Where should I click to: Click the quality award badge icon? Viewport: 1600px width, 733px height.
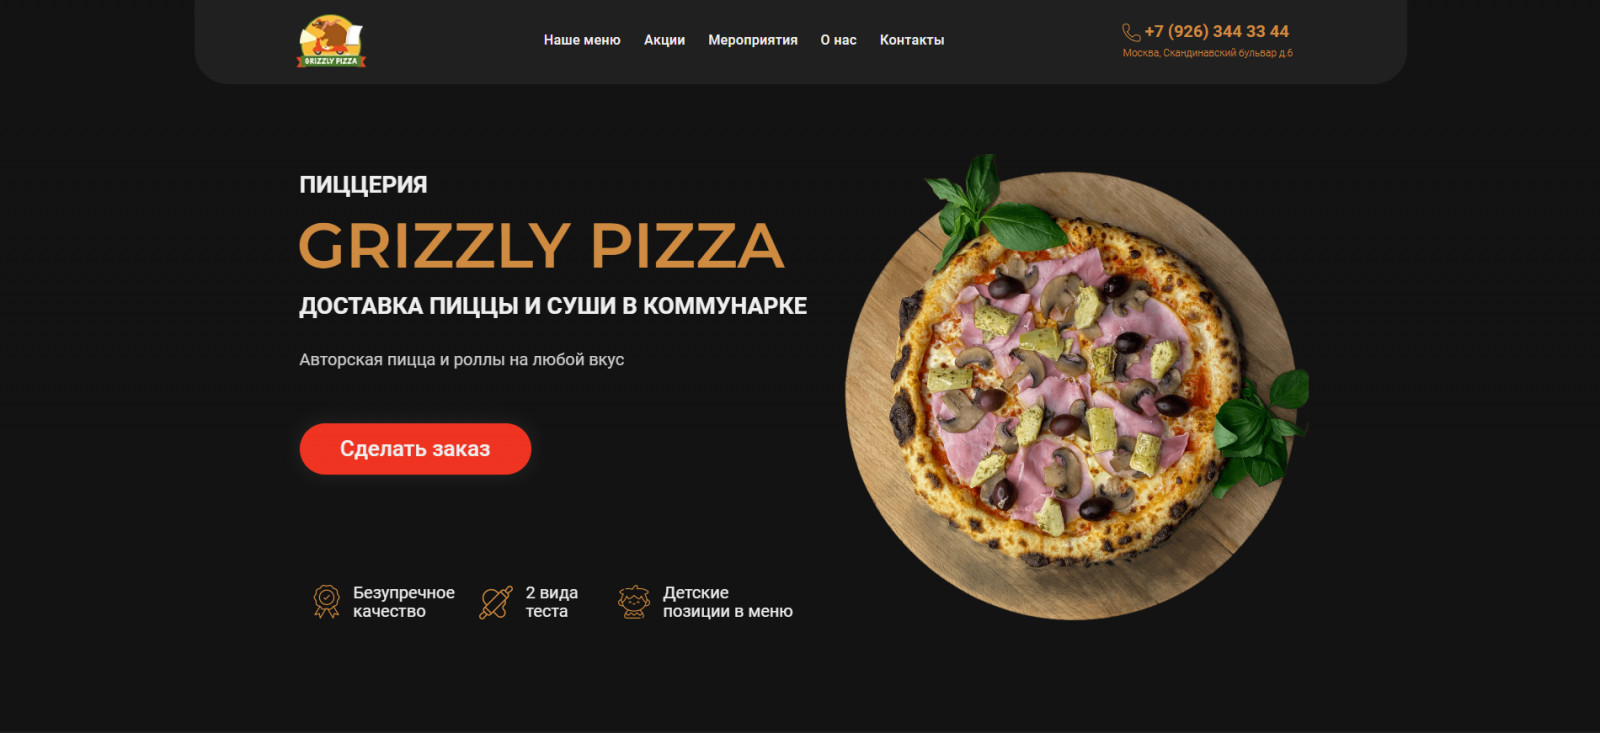(326, 602)
